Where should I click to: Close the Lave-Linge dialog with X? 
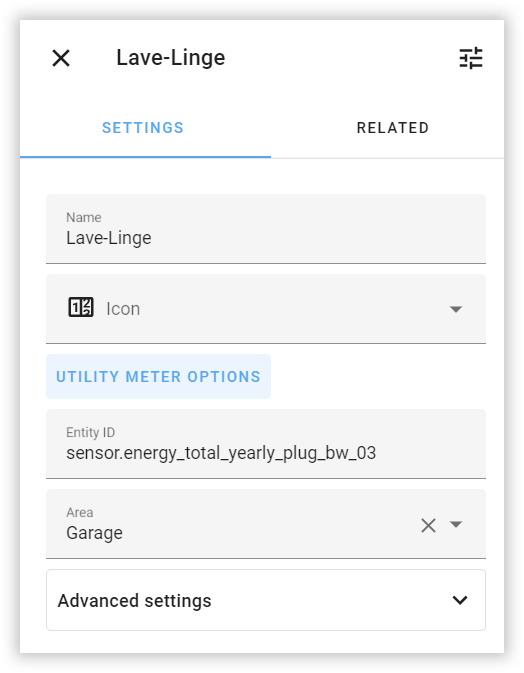61,58
